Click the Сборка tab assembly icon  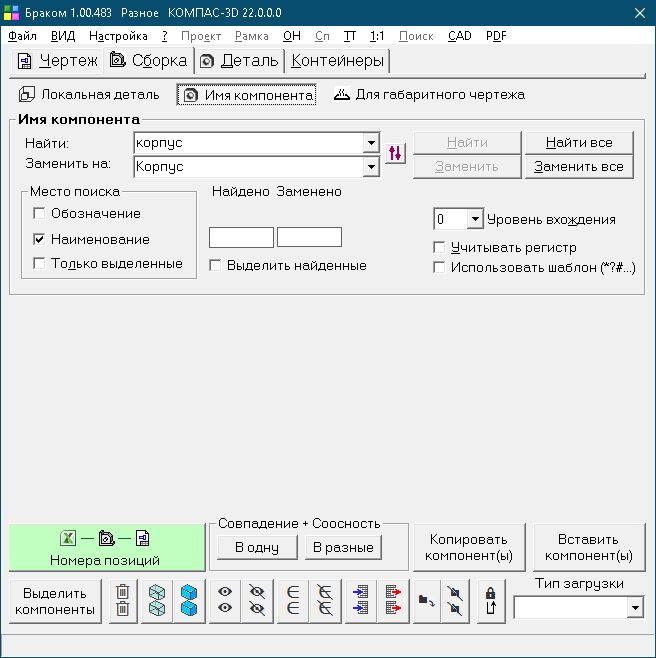(118, 60)
